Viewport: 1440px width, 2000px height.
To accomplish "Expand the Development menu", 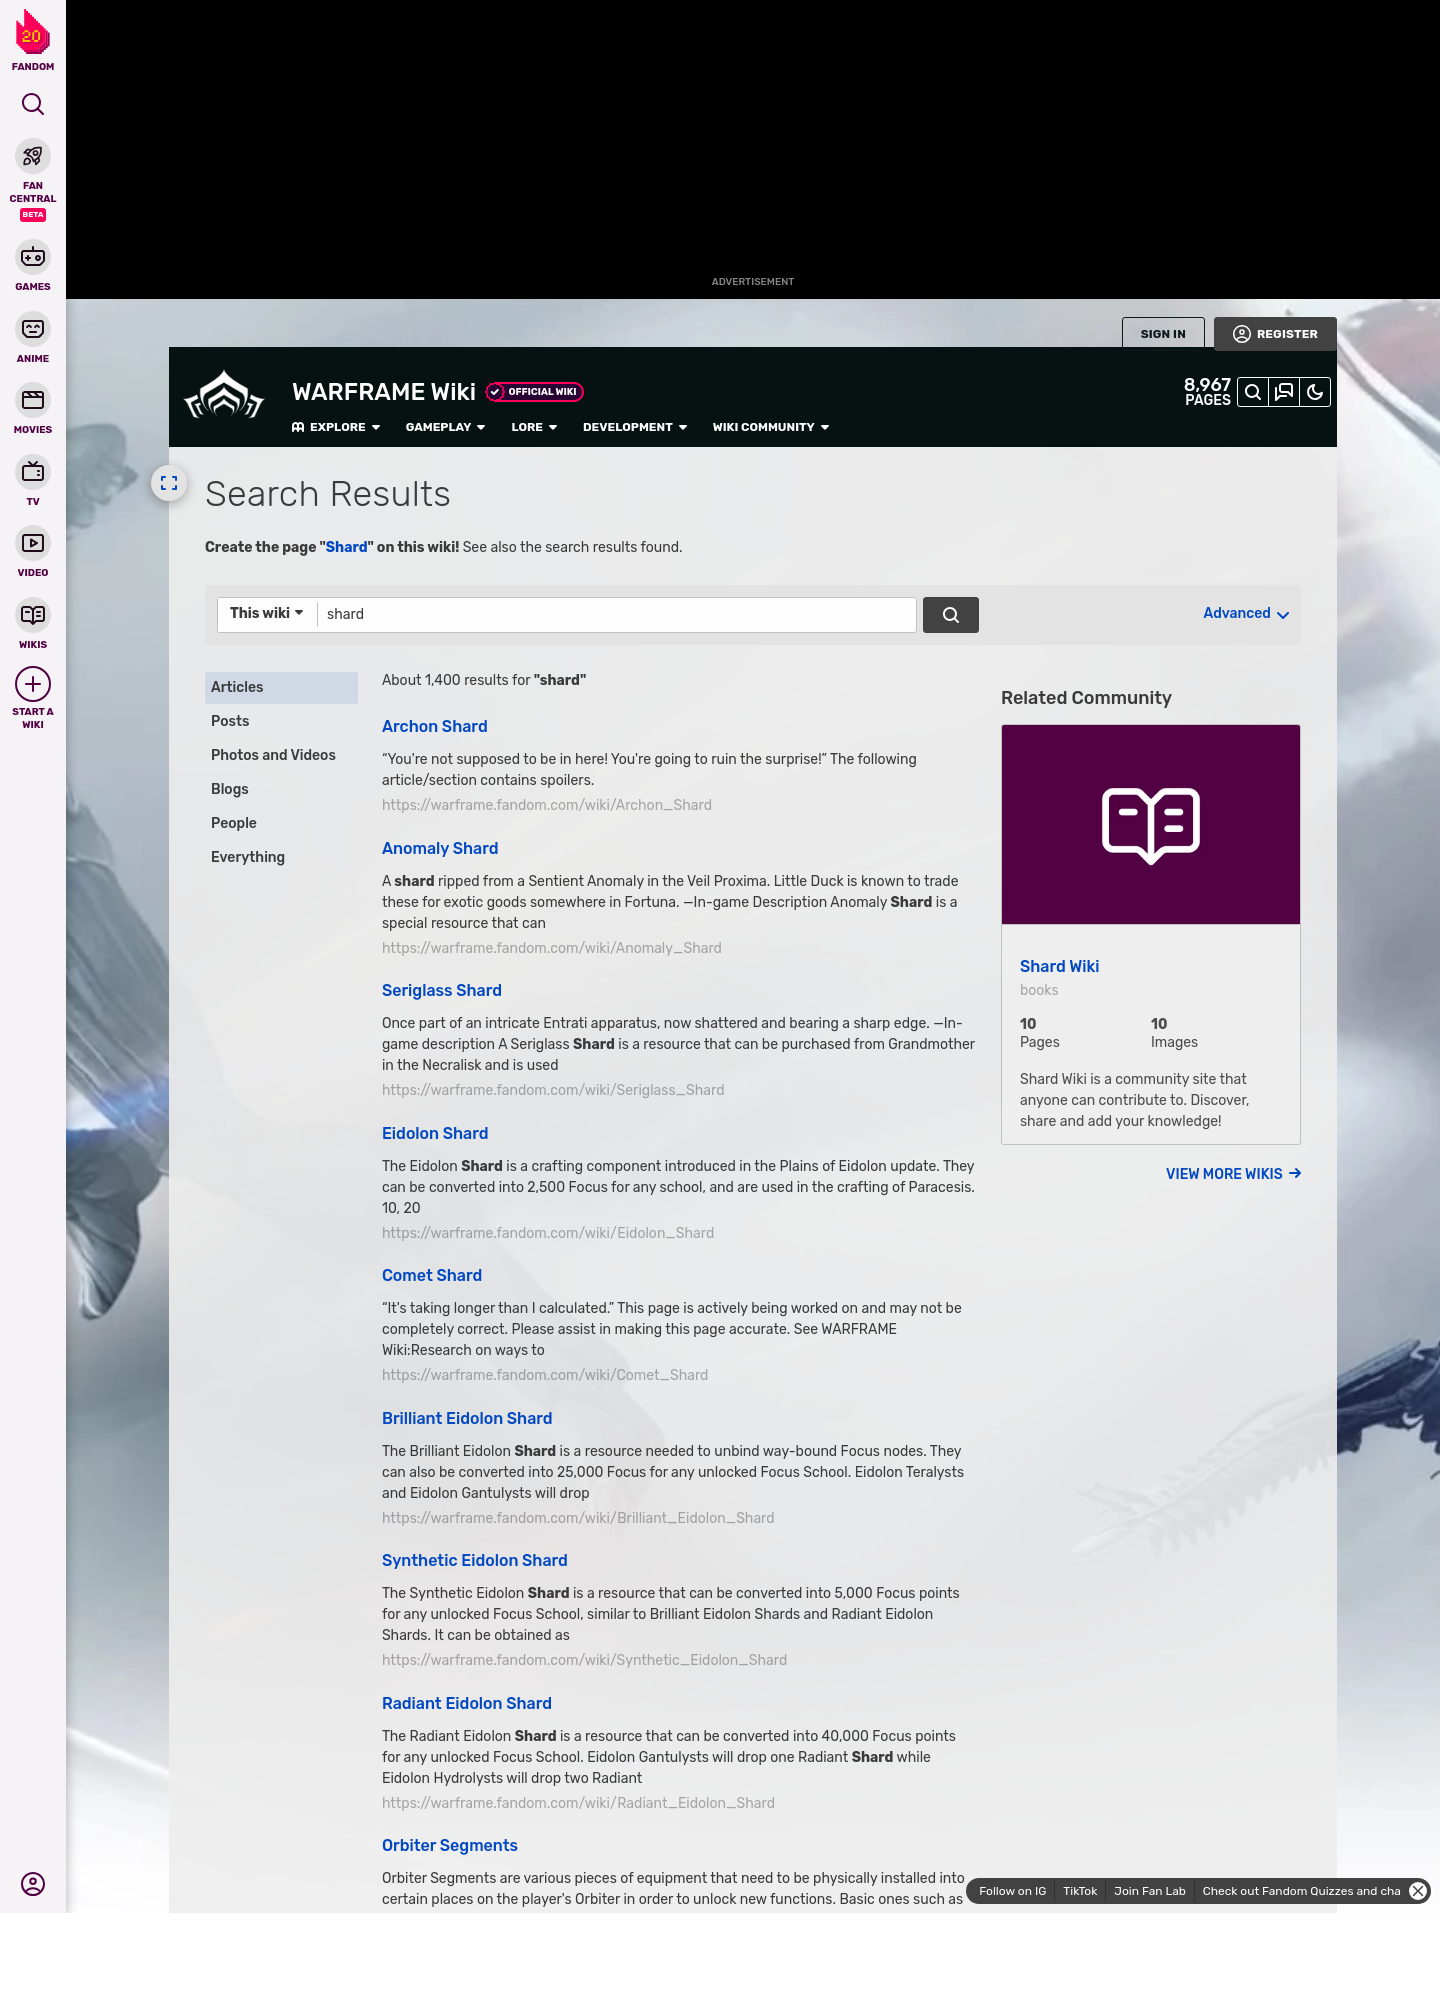I will coord(635,427).
